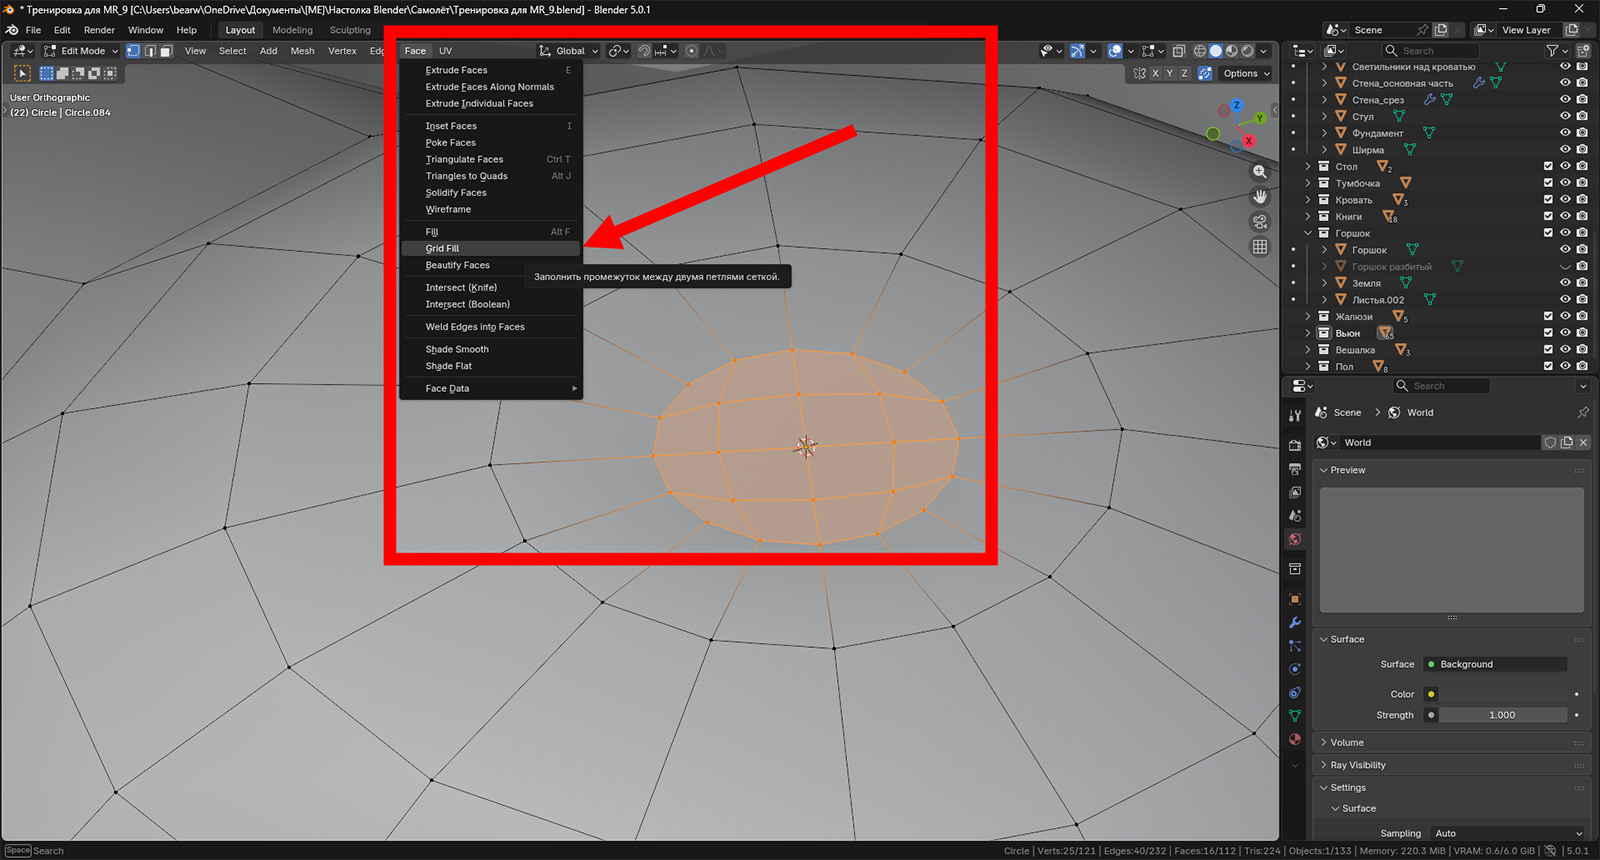This screenshot has height=860, width=1600.
Task: Open the Material properties tab icon
Action: click(x=1295, y=740)
